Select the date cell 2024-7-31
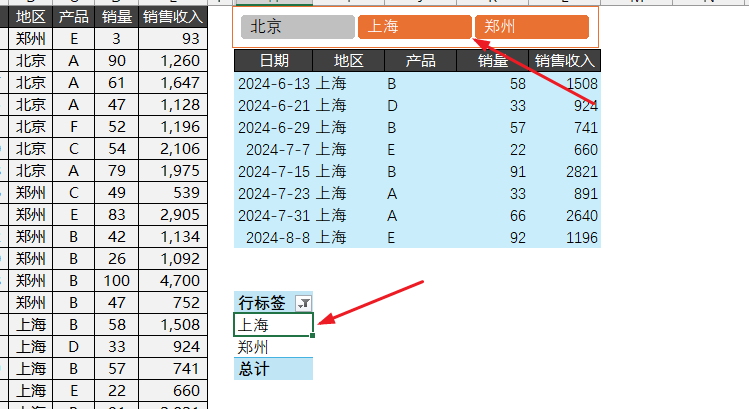Viewport: 749px width, 409px height. point(274,215)
